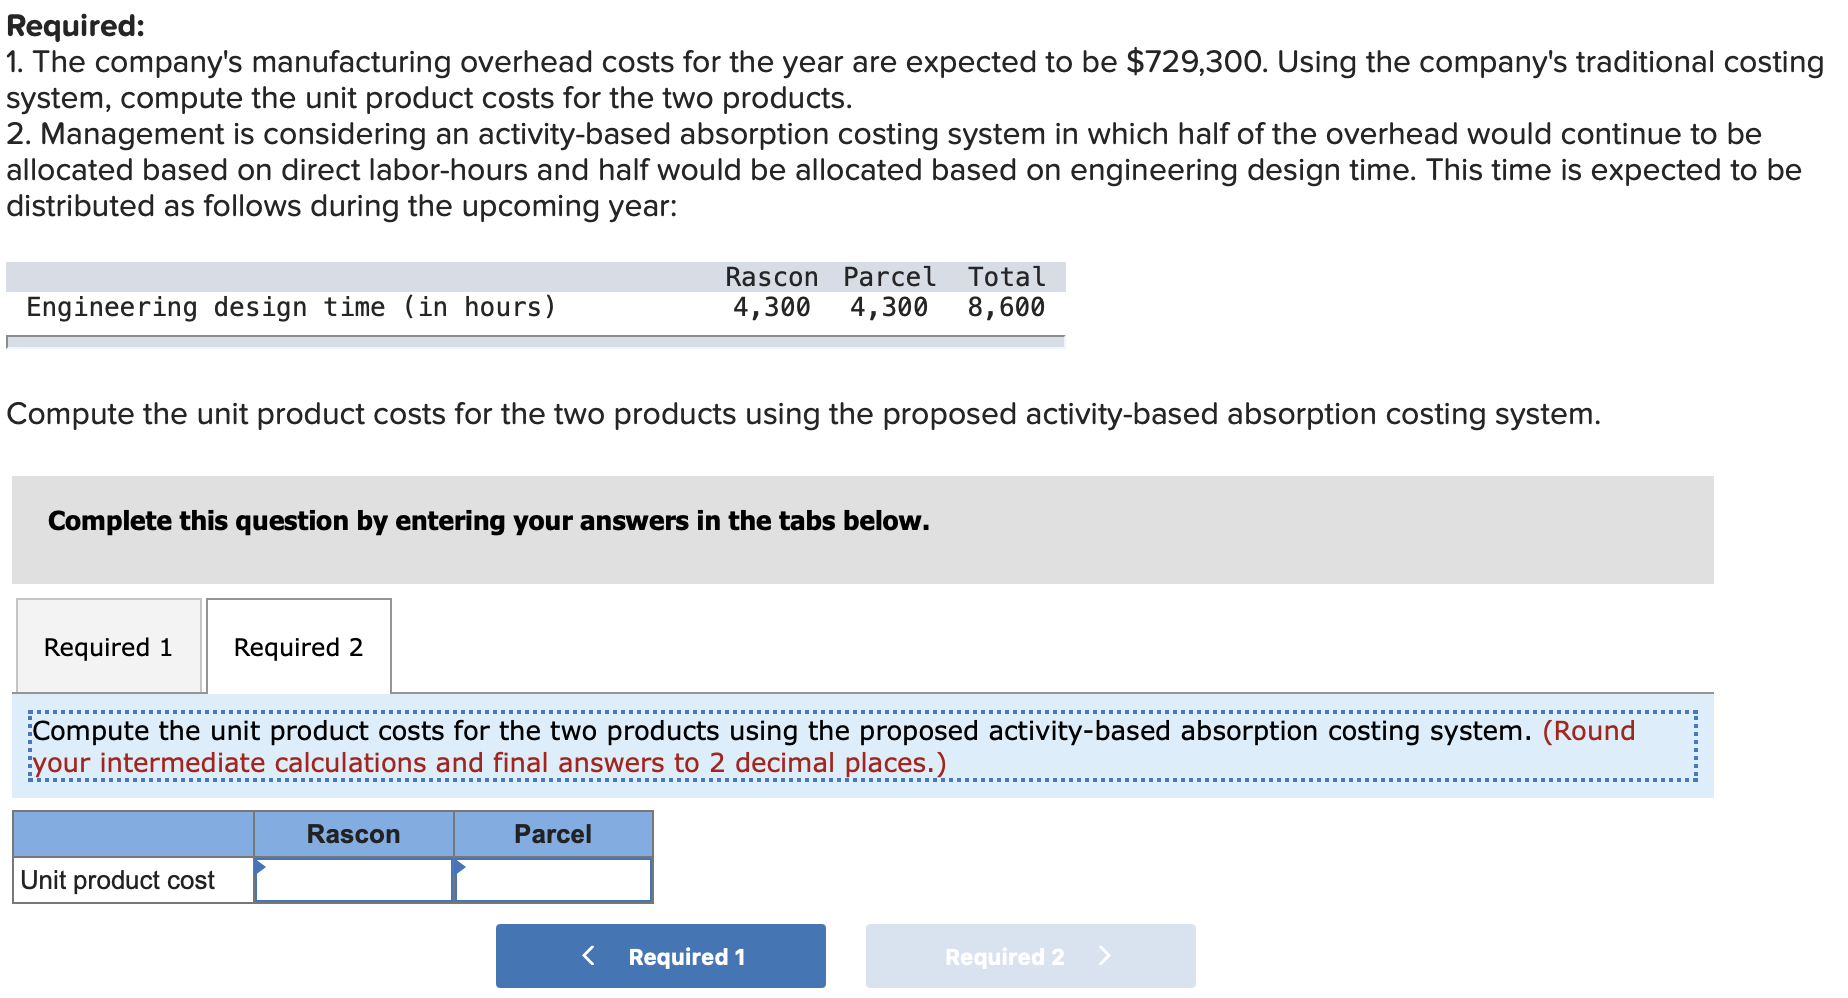Screen dimensions: 1848x998
Task: Click the Required 1 navigation button
Action: (660, 956)
